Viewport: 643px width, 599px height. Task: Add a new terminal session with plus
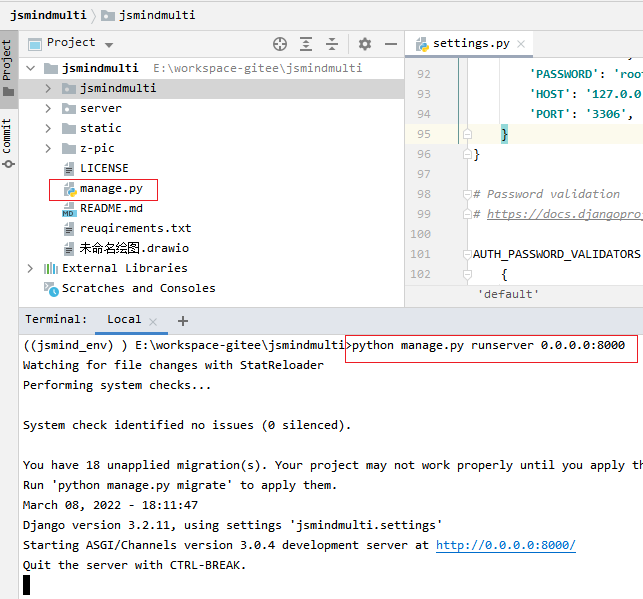tap(183, 321)
